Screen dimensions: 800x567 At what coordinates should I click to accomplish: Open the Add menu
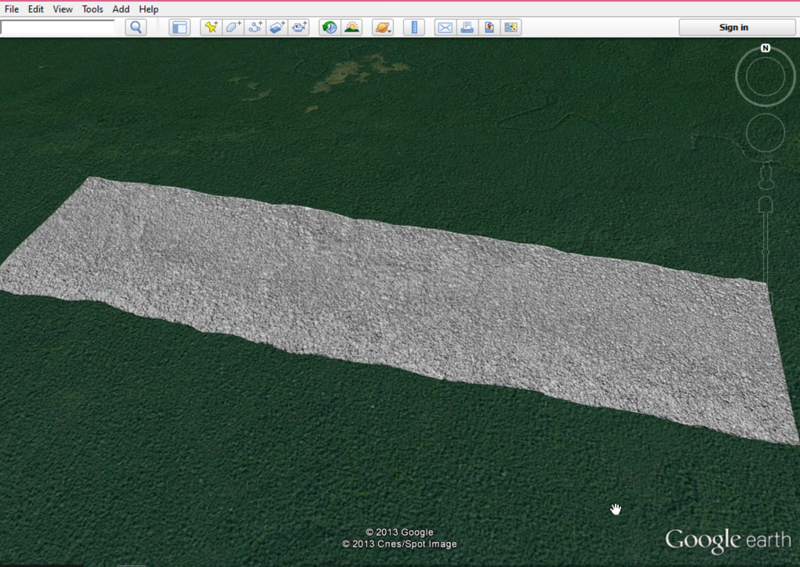coord(121,9)
